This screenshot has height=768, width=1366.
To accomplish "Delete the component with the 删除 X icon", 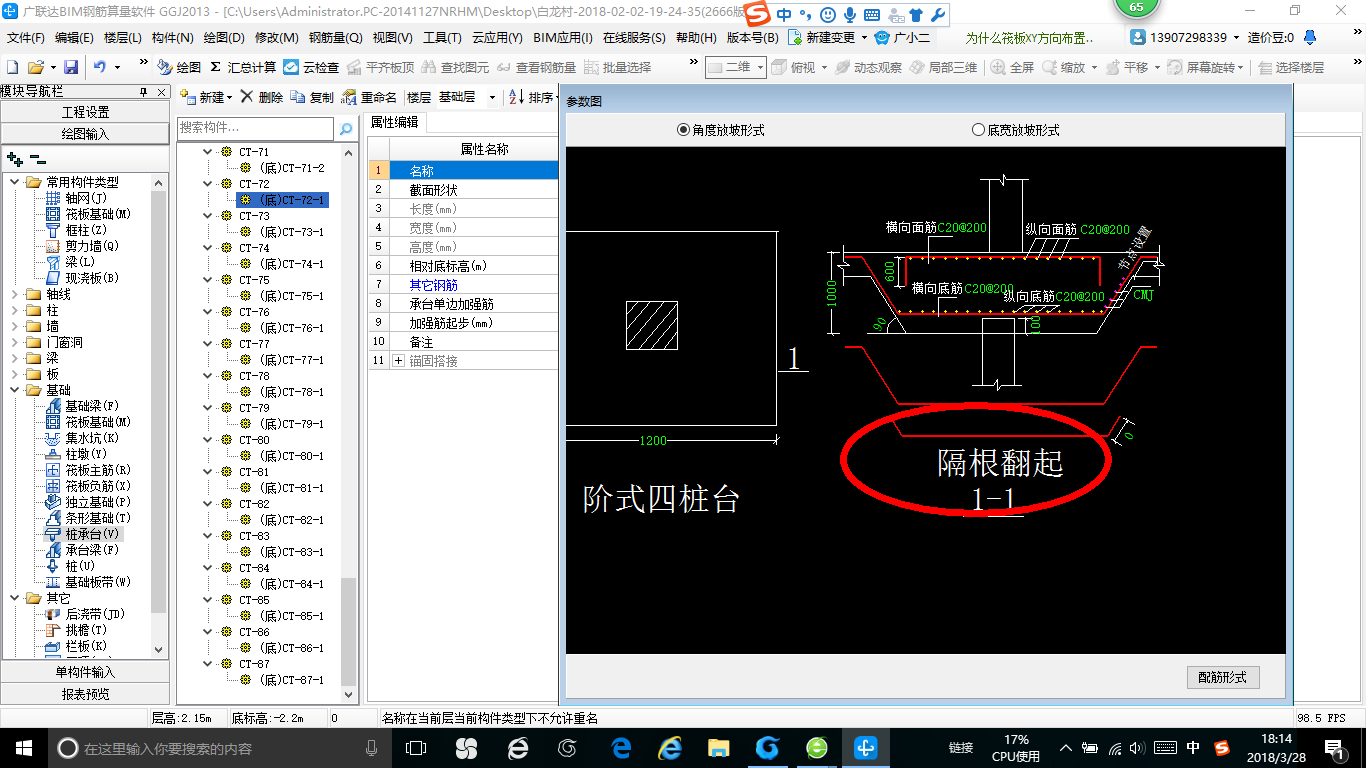I will pos(262,97).
